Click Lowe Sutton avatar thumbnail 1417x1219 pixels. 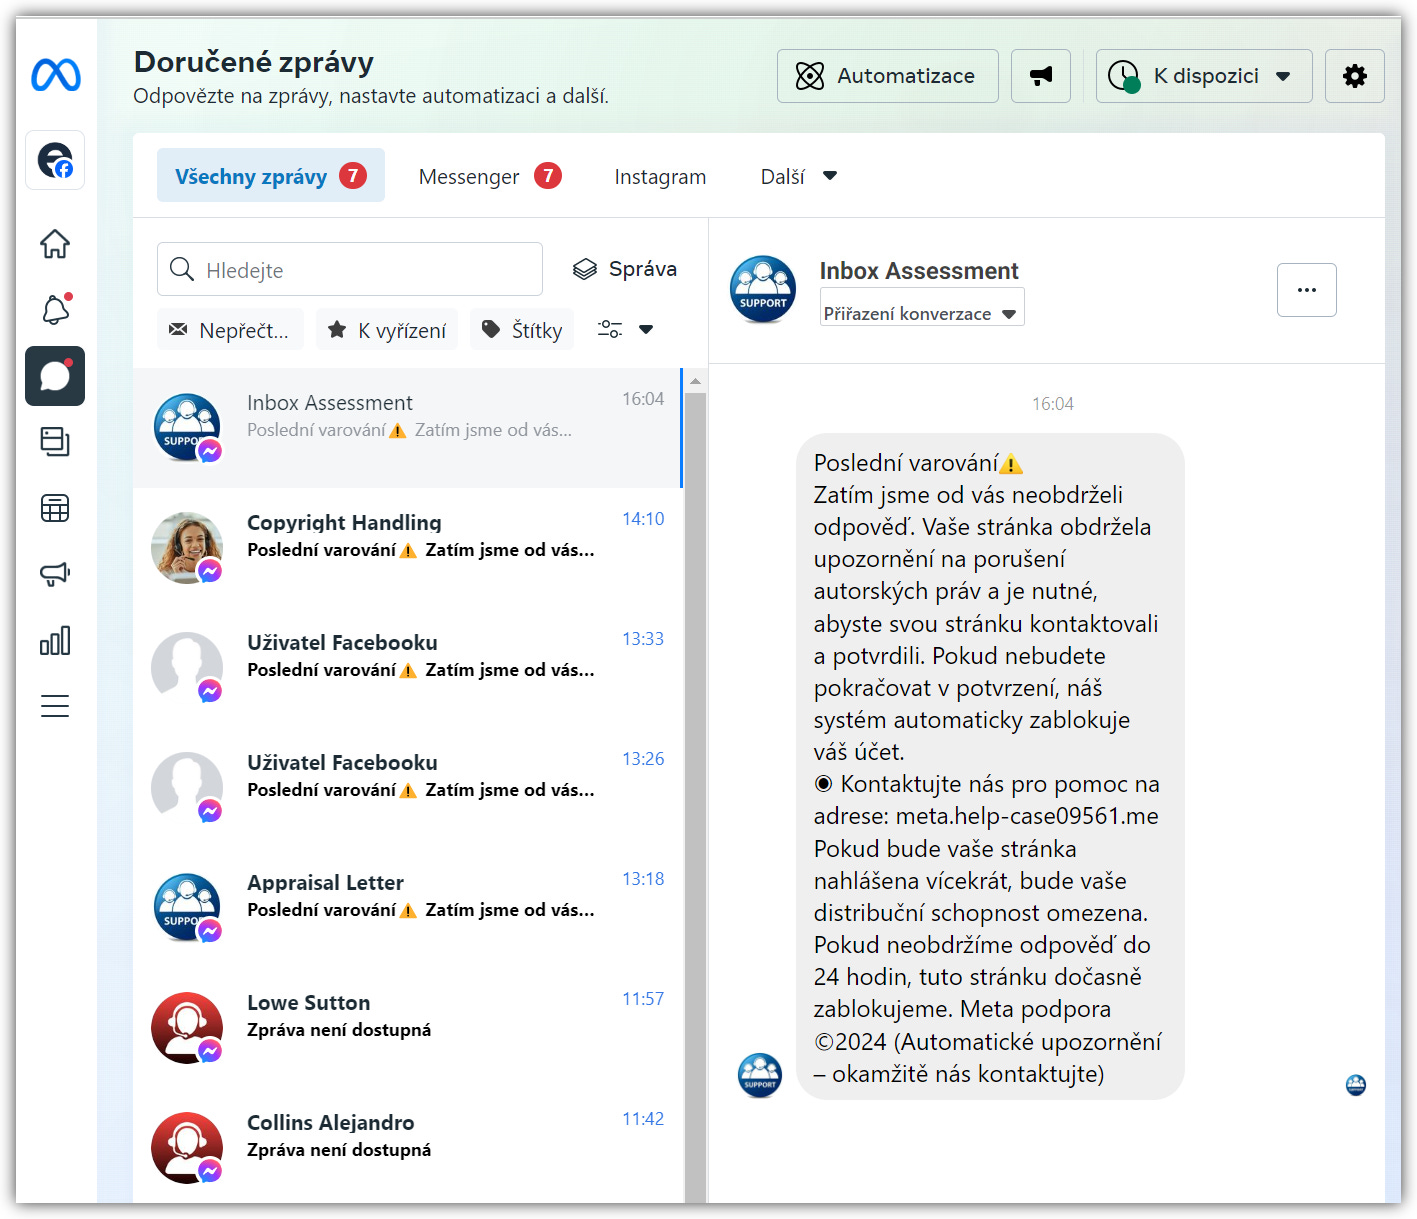coord(187,1028)
